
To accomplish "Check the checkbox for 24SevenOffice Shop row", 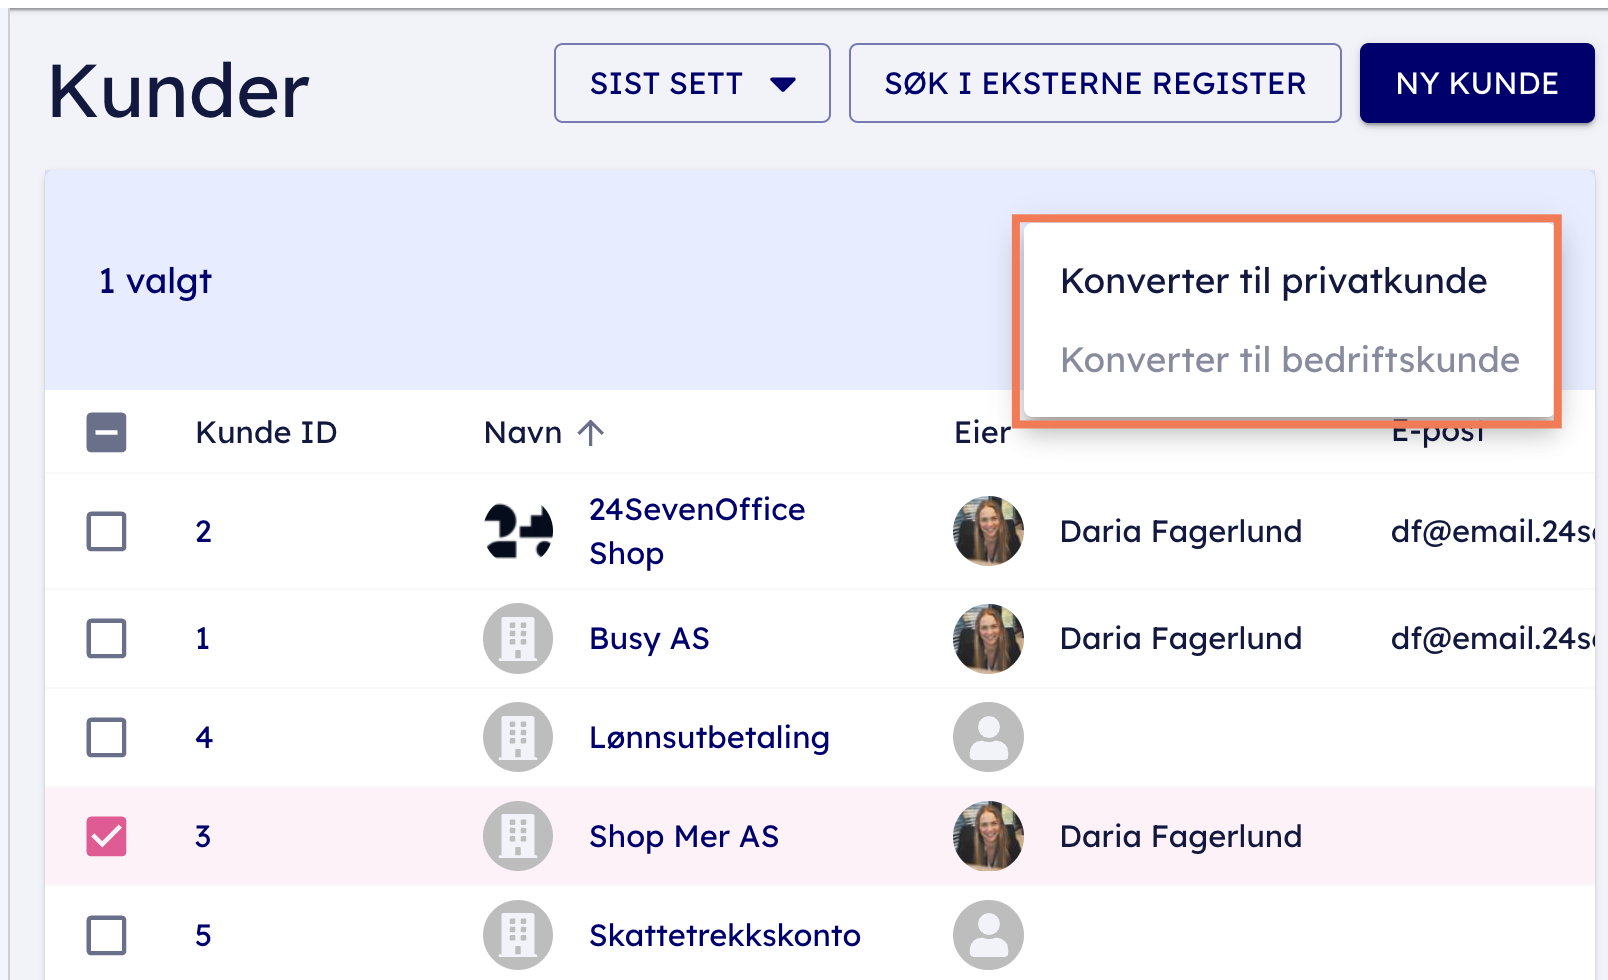I will tap(106, 531).
